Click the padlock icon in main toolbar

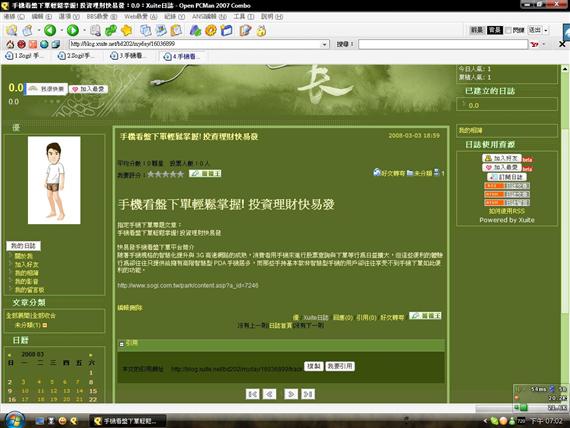pos(261,31)
